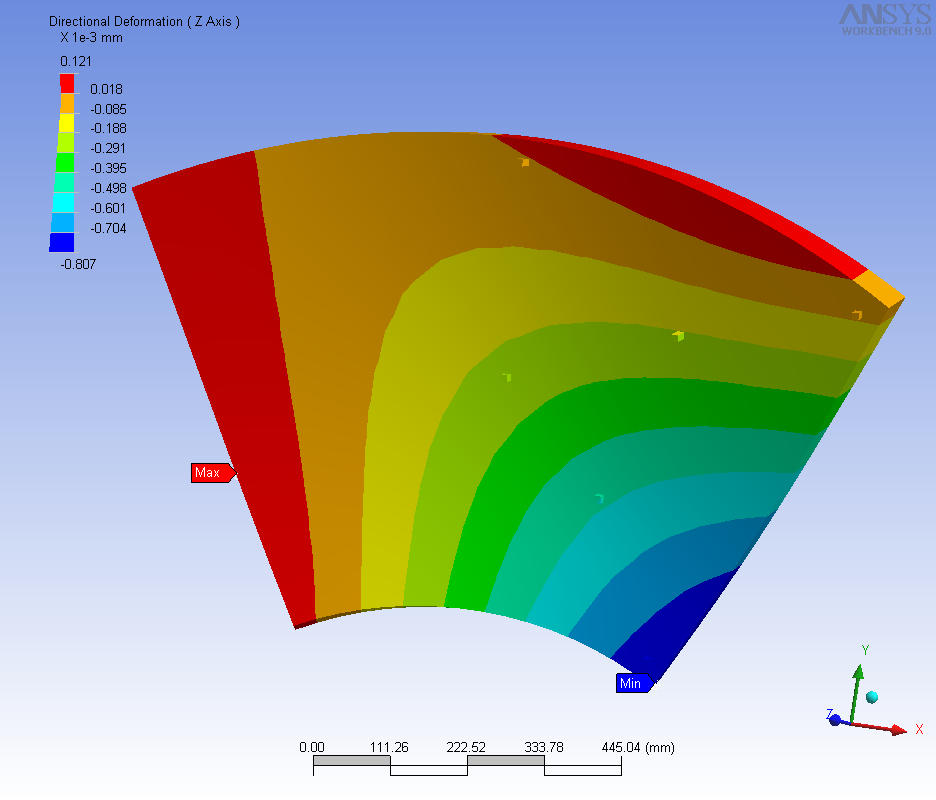Click legend value -0.498
This screenshot has width=936, height=800.
108,188
